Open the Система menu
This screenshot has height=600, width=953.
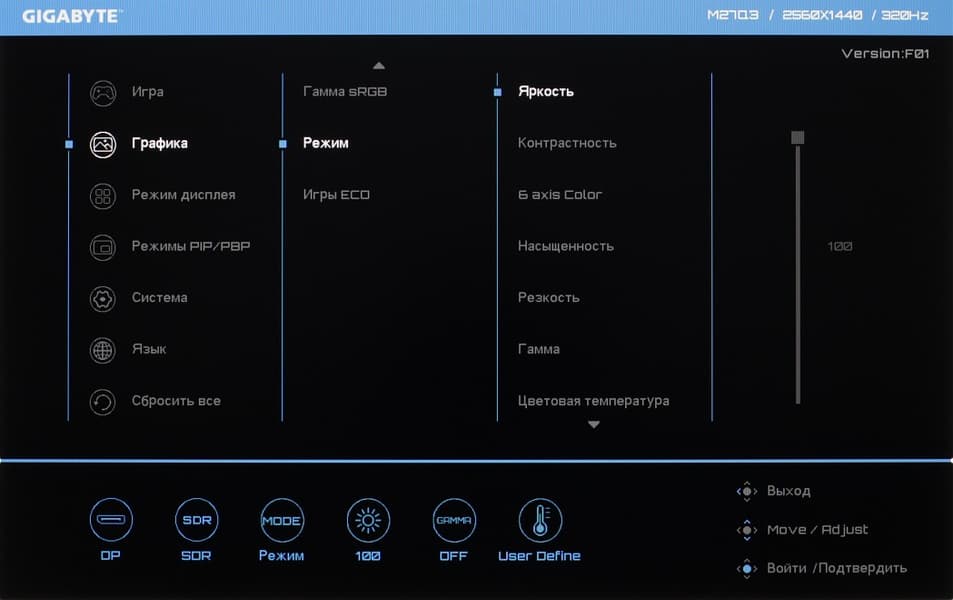[x=159, y=298]
